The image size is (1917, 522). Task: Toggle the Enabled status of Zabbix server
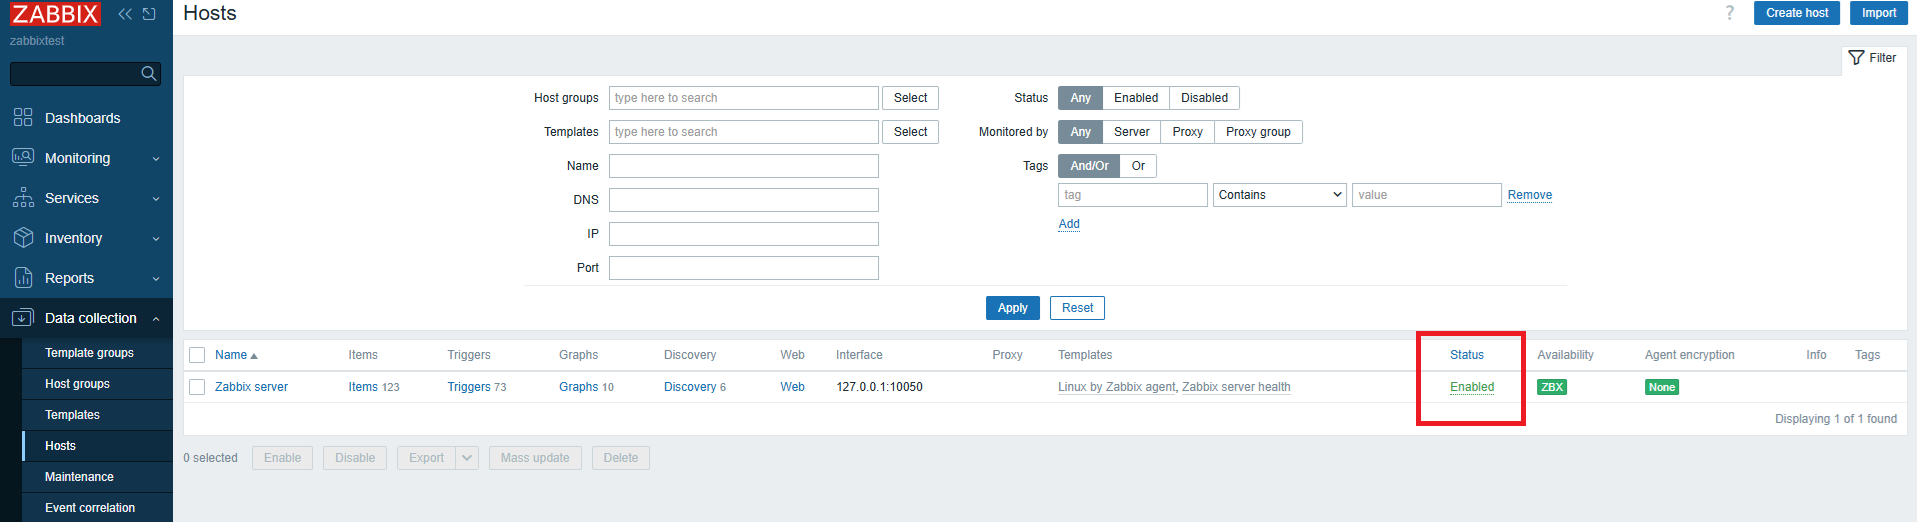[1472, 387]
